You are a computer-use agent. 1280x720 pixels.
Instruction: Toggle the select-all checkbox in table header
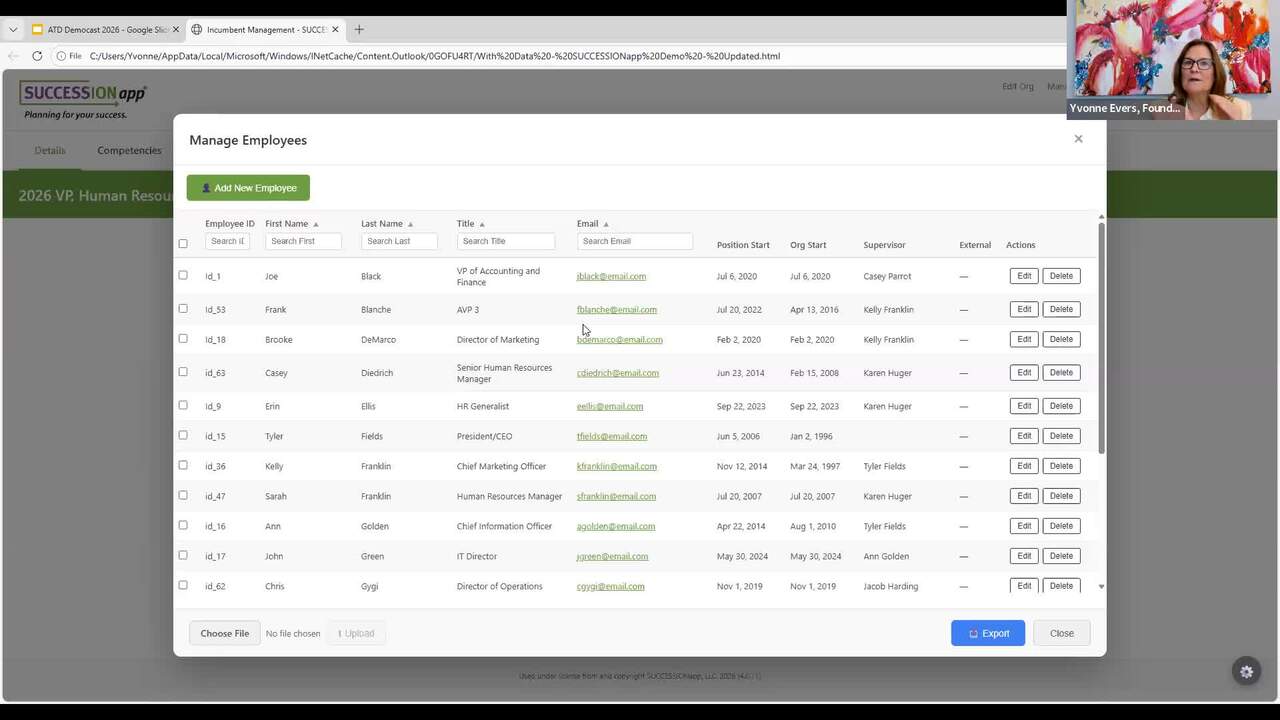click(183, 243)
